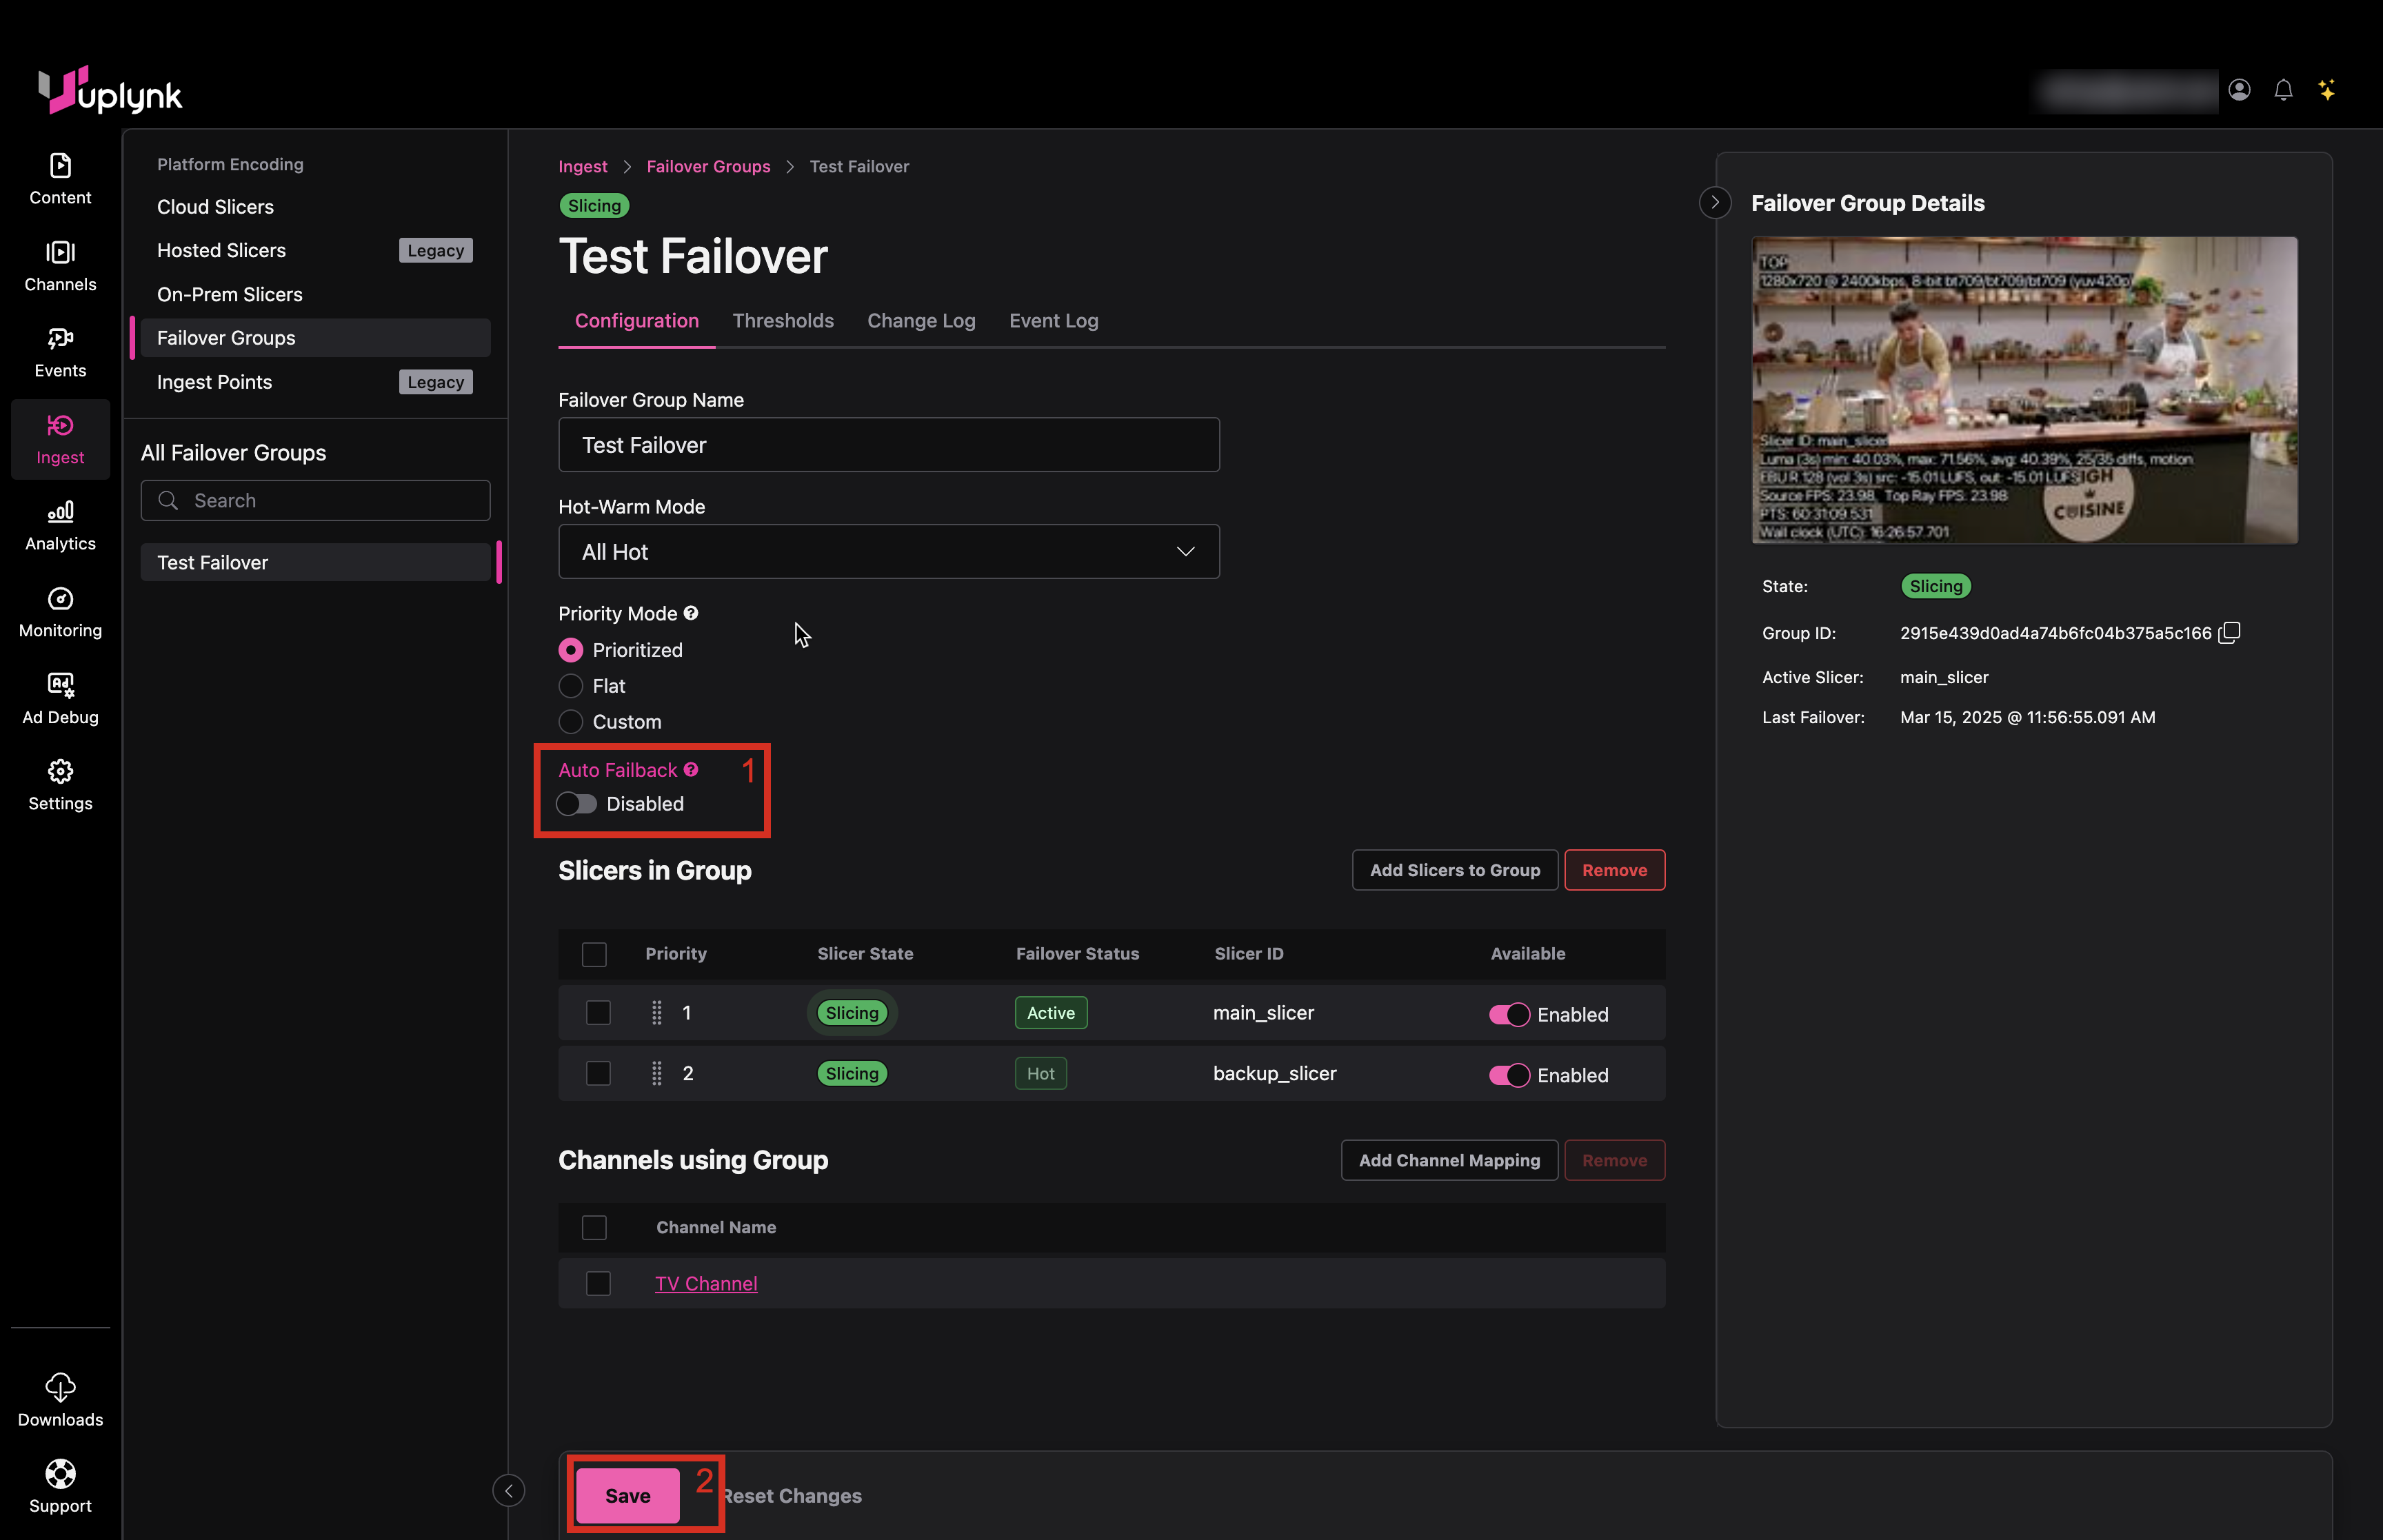Open the Channels sidebar icon
Viewport: 2383px width, 1540px height.
(60, 254)
